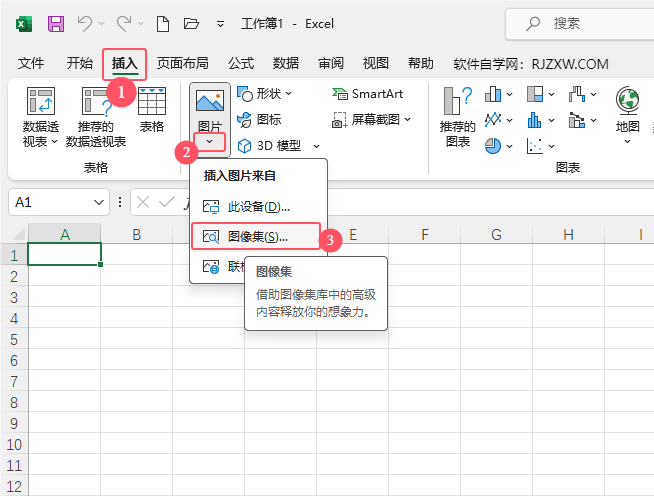Select column A header

(x=65, y=234)
